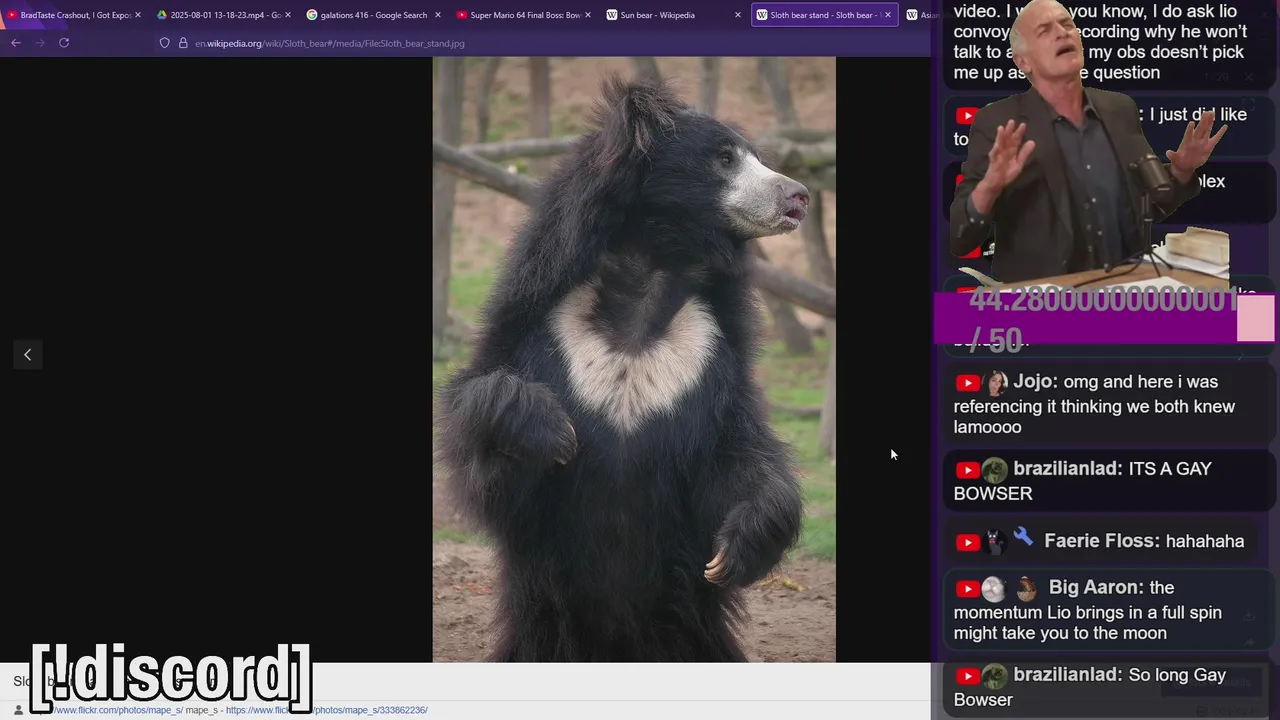Click Jojo's avatar in chat

click(996, 383)
